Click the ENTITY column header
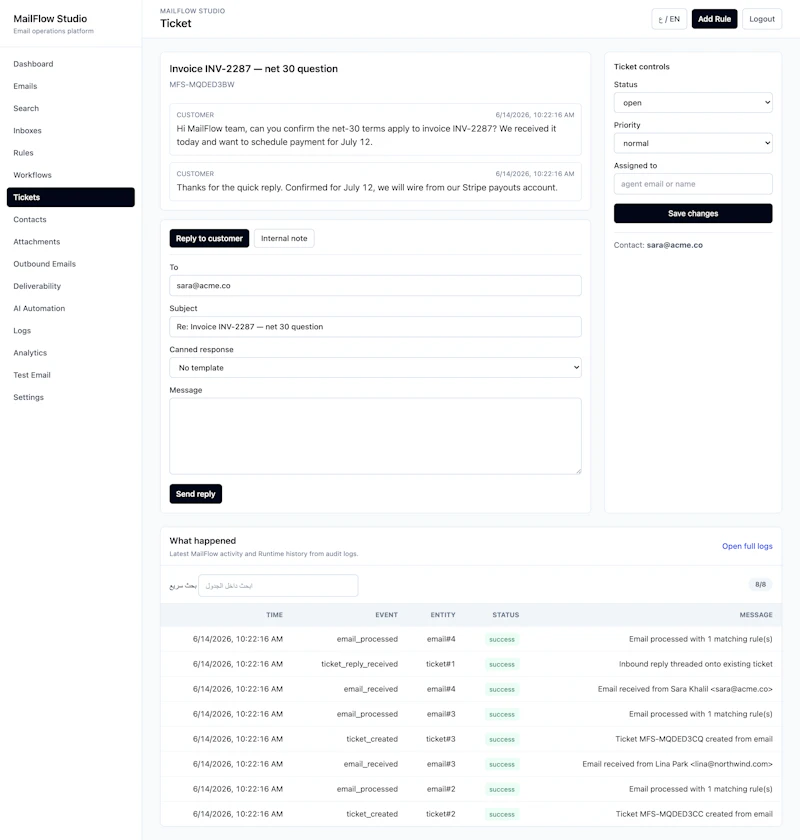 pos(443,615)
